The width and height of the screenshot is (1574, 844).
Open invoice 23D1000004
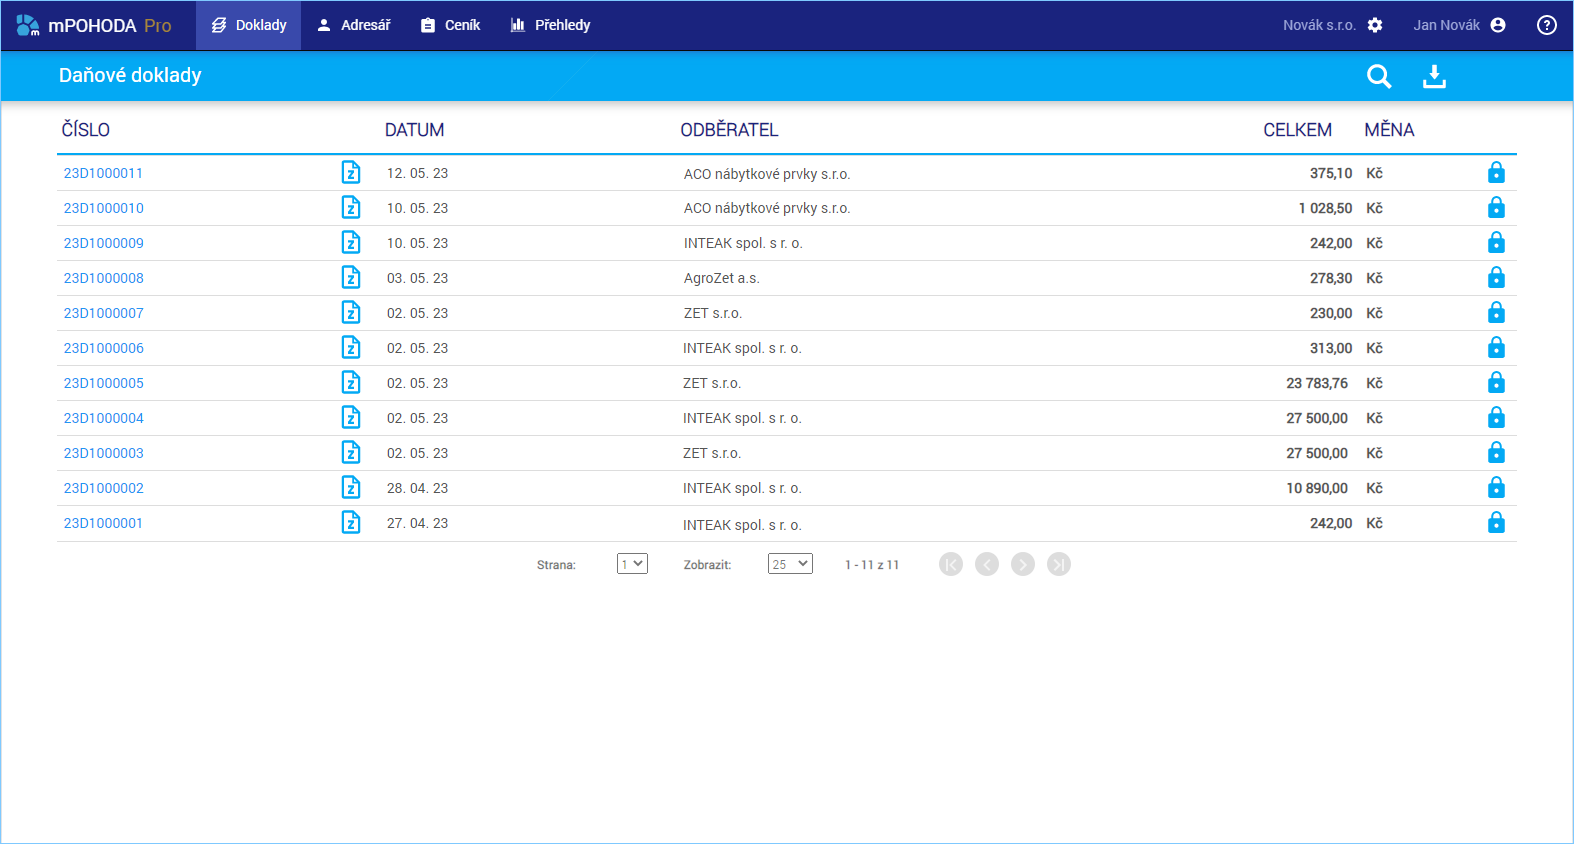103,418
